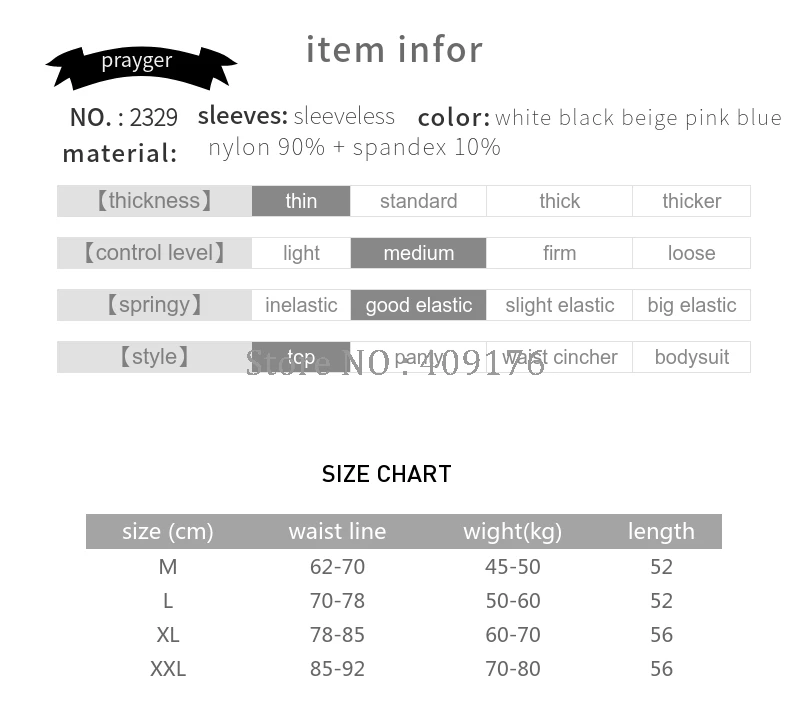The width and height of the screenshot is (790, 728).
Task: Click the SIZE CHART heading
Action: coord(386,474)
